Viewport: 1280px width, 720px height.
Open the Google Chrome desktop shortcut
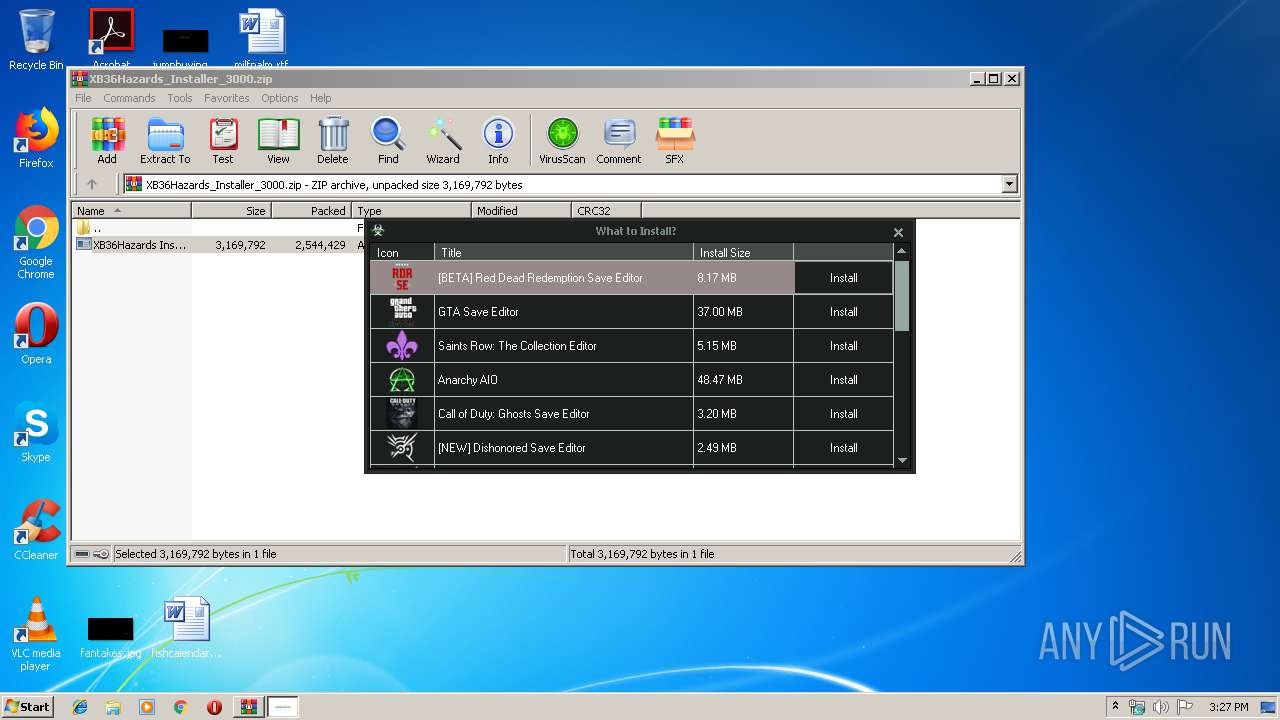pyautogui.click(x=36, y=242)
